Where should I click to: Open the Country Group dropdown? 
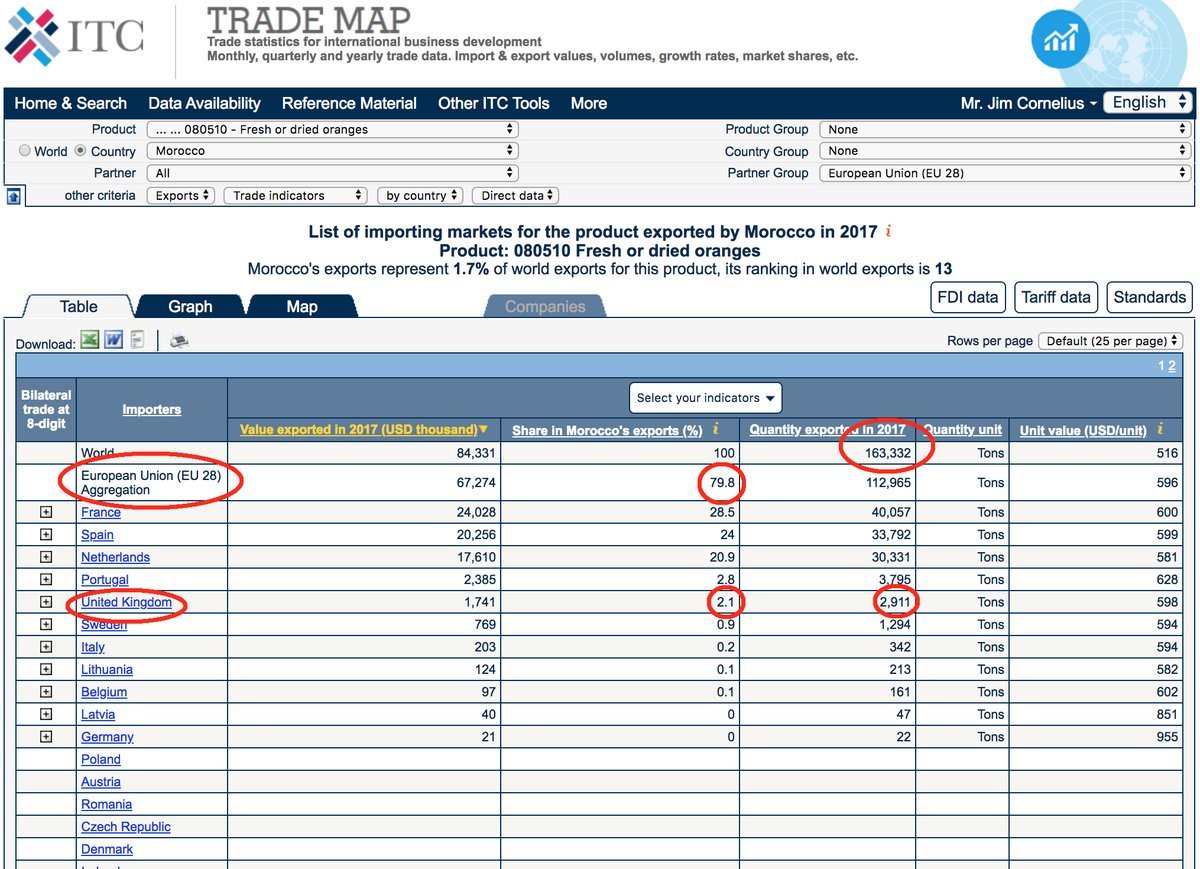pyautogui.click(x=1005, y=151)
